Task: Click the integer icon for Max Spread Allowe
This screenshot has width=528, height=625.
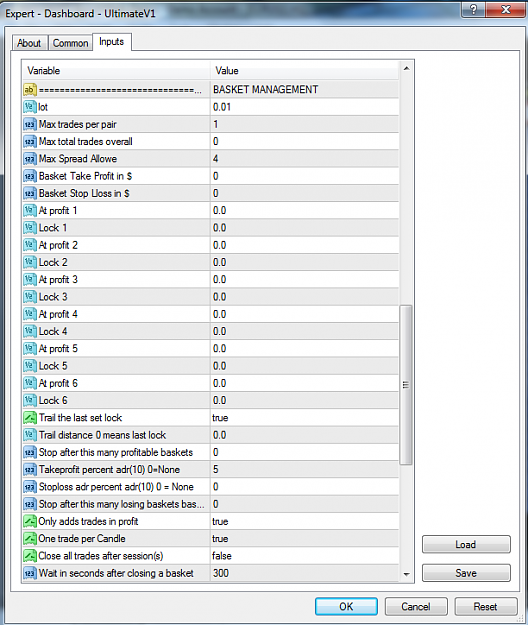Action: coord(30,159)
